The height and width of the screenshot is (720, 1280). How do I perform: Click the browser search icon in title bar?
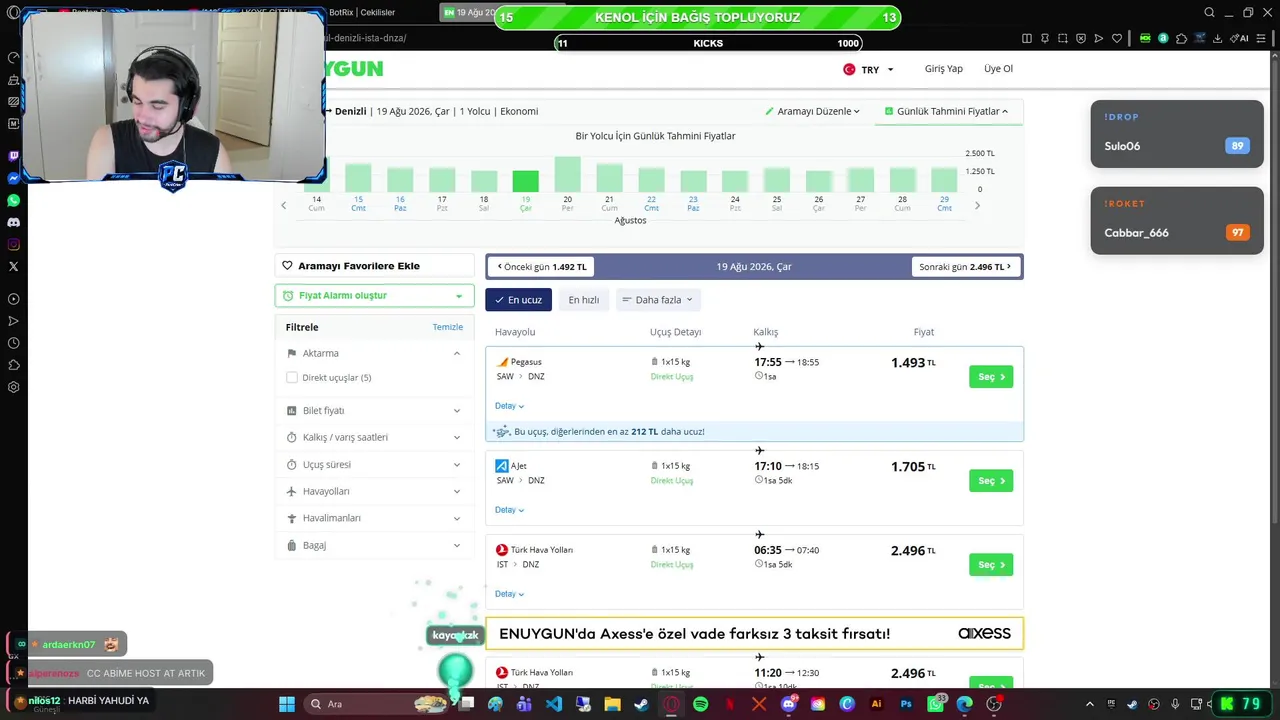click(x=1209, y=13)
